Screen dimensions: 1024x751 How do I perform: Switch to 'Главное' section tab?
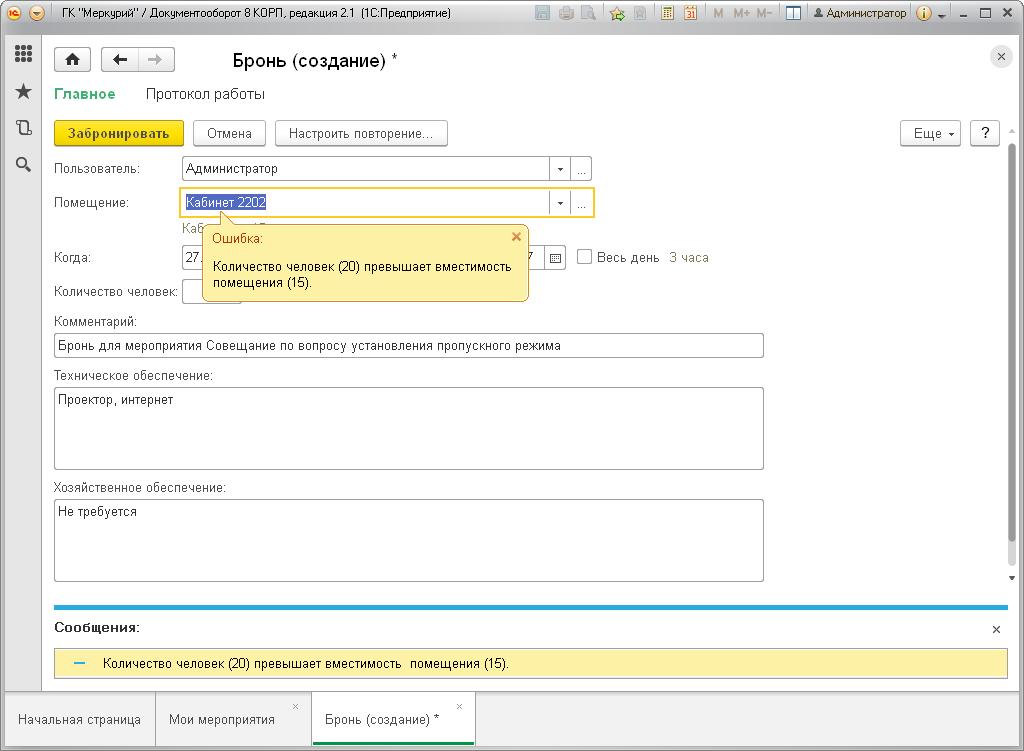[x=85, y=94]
